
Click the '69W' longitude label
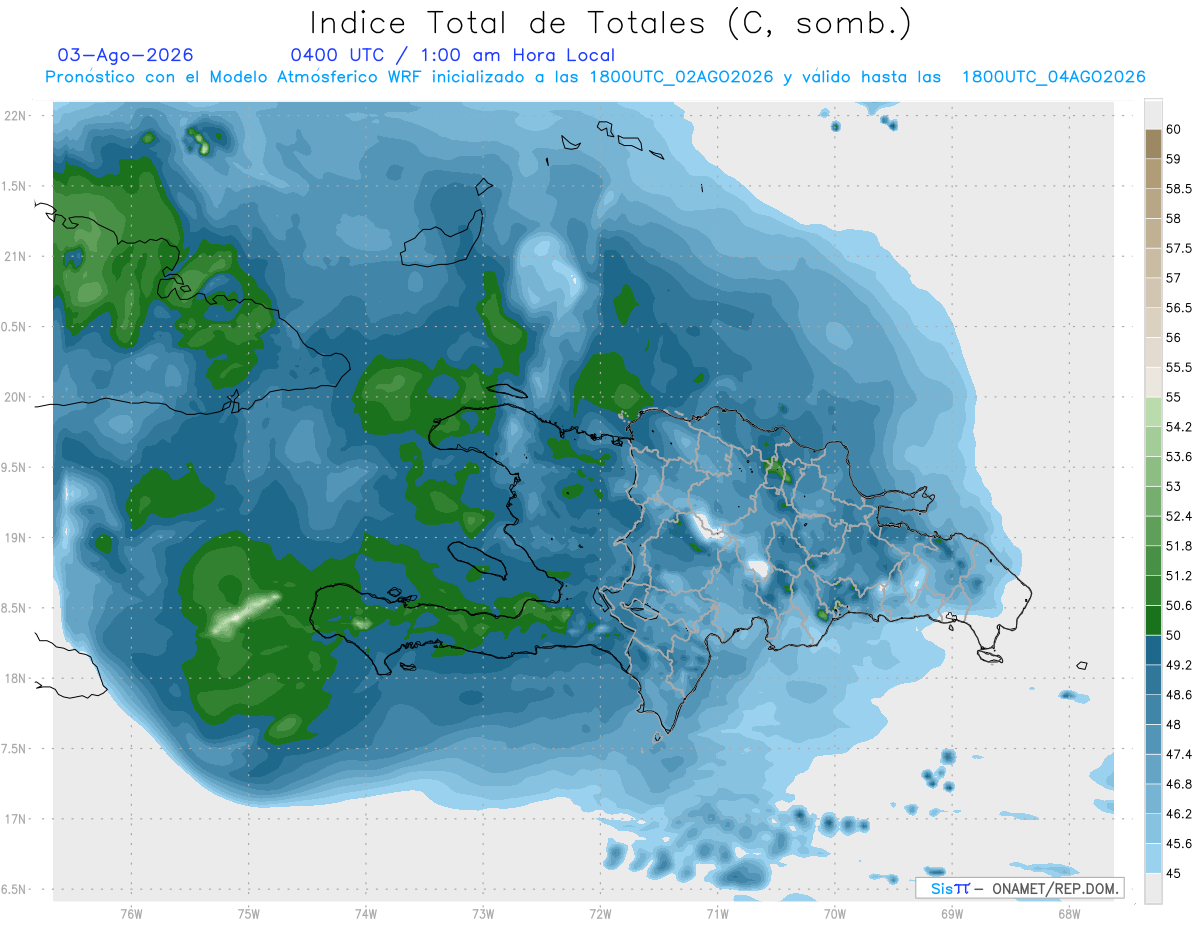pos(952,914)
